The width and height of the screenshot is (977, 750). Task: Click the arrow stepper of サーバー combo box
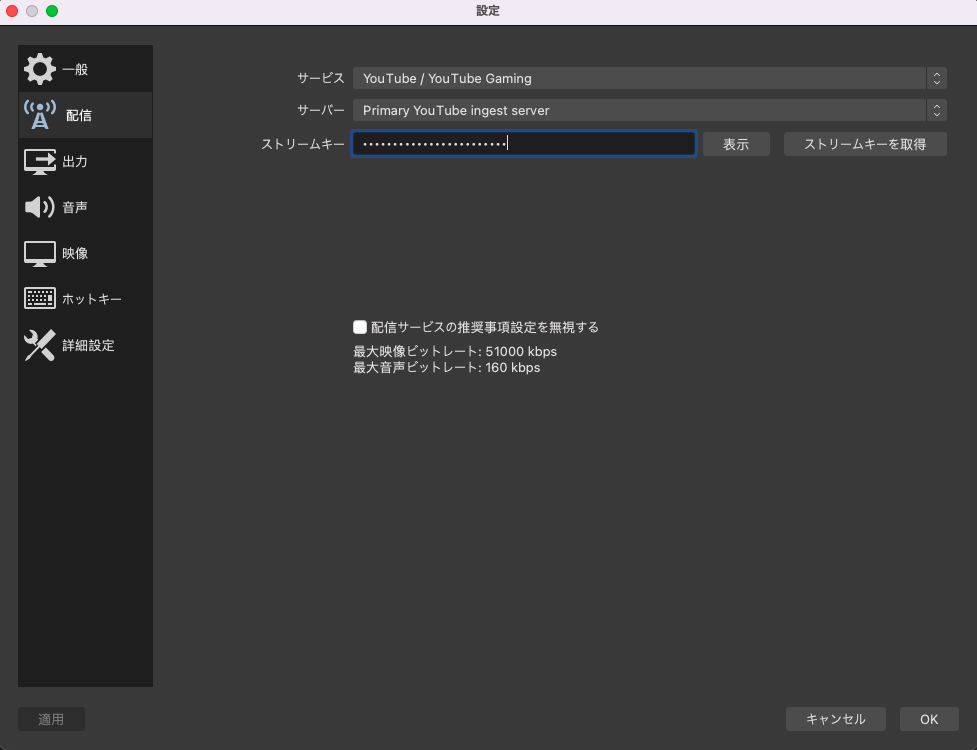click(x=936, y=110)
